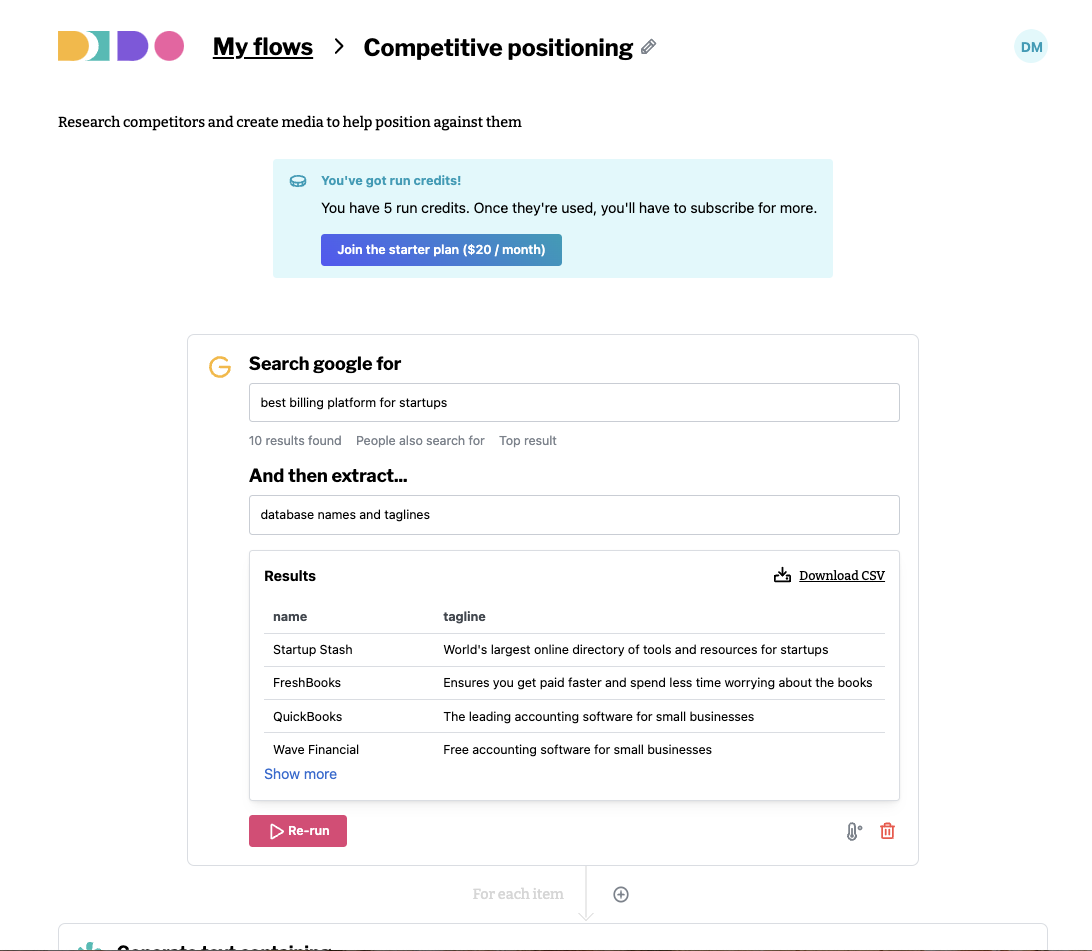The width and height of the screenshot is (1092, 951).
Task: Select People also search for
Action: point(420,441)
